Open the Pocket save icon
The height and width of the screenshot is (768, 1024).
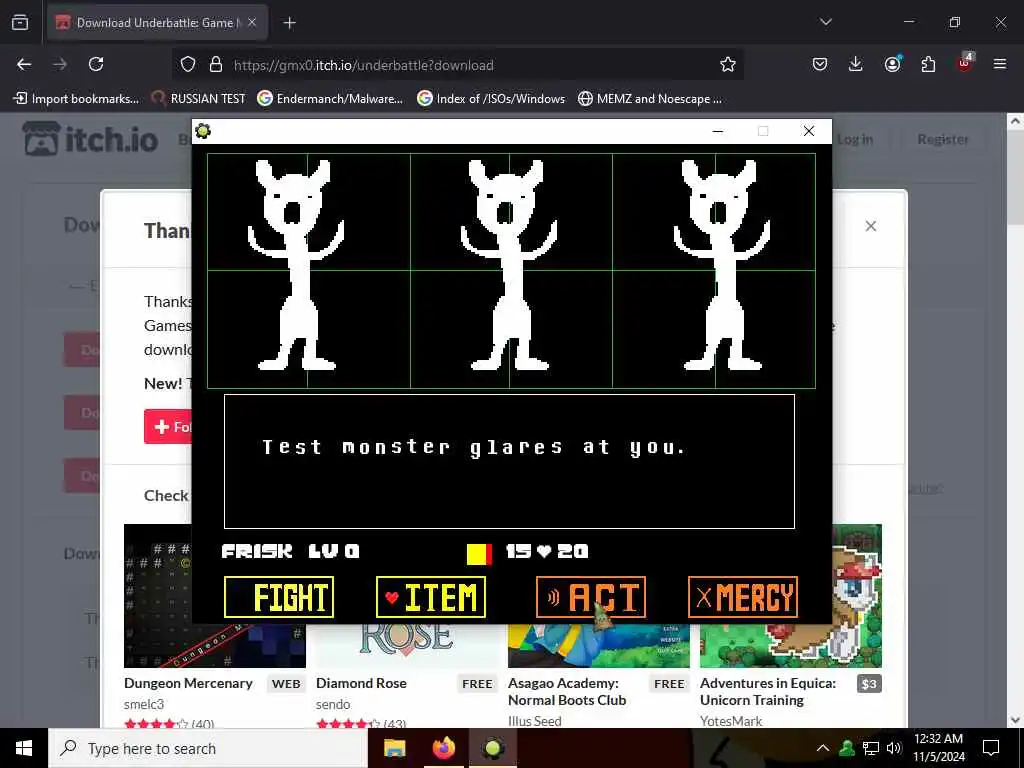pyautogui.click(x=820, y=64)
